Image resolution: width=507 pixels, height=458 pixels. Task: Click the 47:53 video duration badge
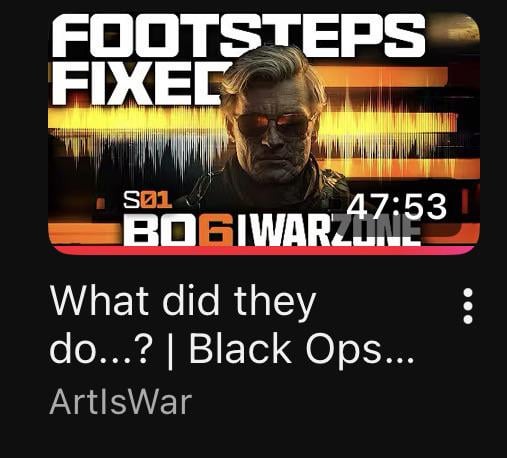pos(397,207)
